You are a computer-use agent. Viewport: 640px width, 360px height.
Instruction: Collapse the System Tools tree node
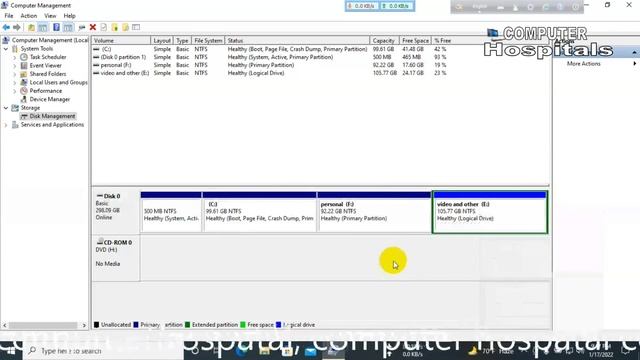pos(6,49)
